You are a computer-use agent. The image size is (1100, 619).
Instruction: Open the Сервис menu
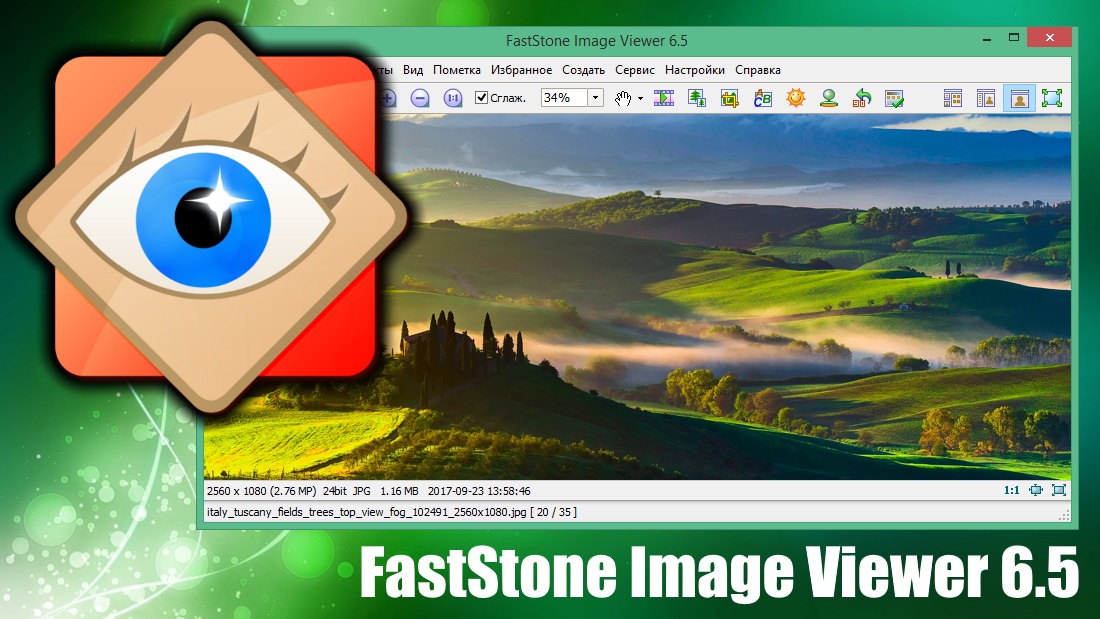(635, 70)
